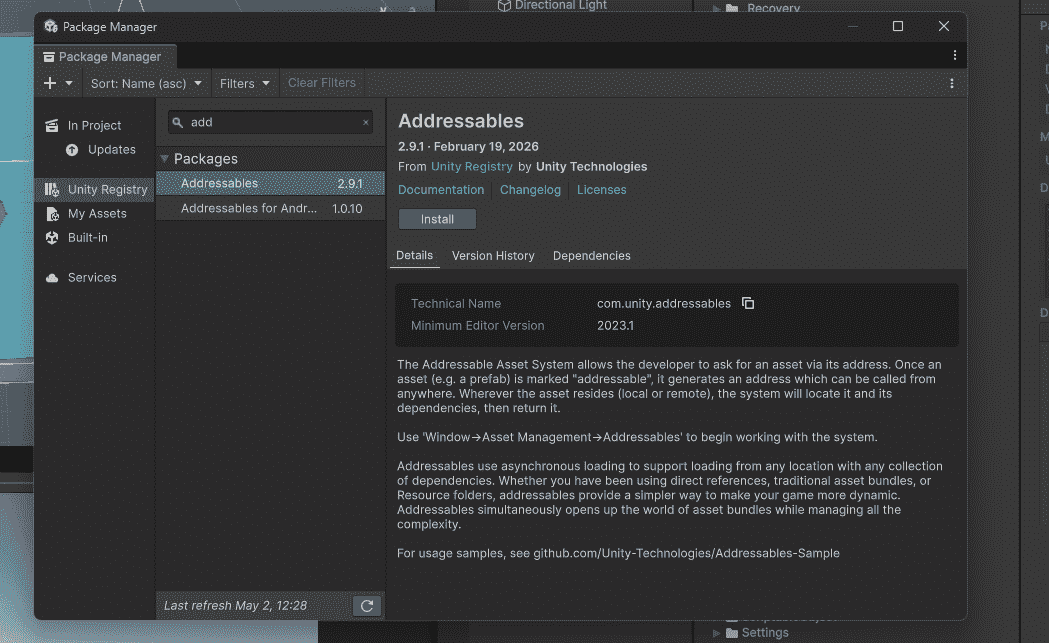Select Unity Registry in the sidebar
Image resolution: width=1049 pixels, height=643 pixels.
coord(94,189)
